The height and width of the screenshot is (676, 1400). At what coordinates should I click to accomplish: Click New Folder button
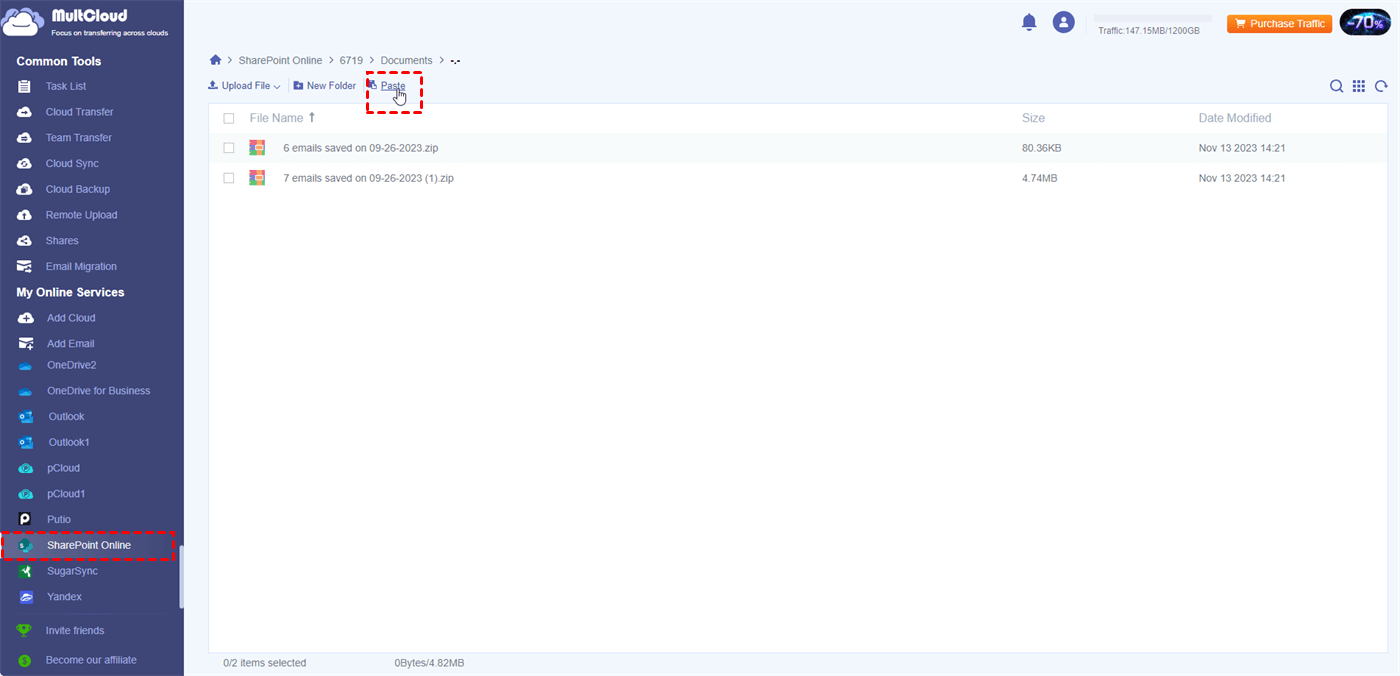pyautogui.click(x=324, y=86)
